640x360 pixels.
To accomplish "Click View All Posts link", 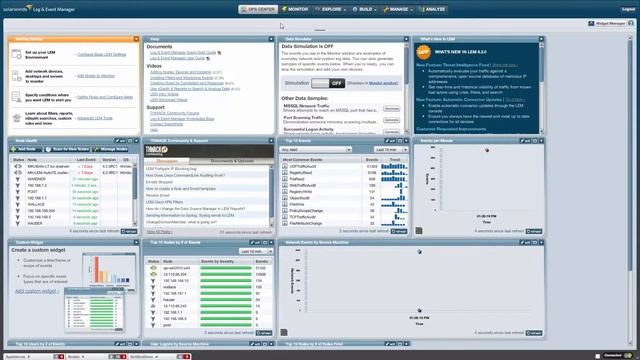I will click(159, 232).
